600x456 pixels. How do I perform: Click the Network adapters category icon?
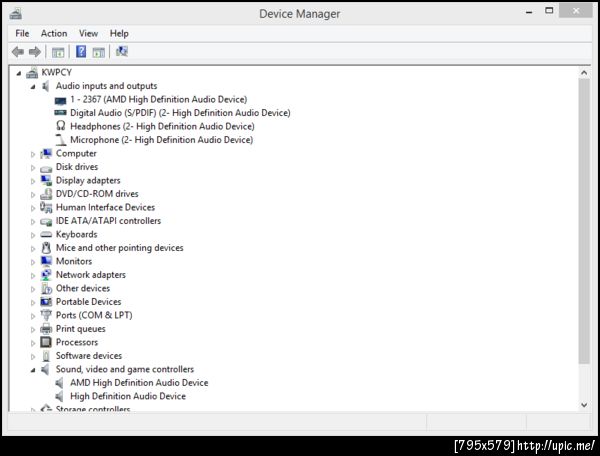(46, 275)
